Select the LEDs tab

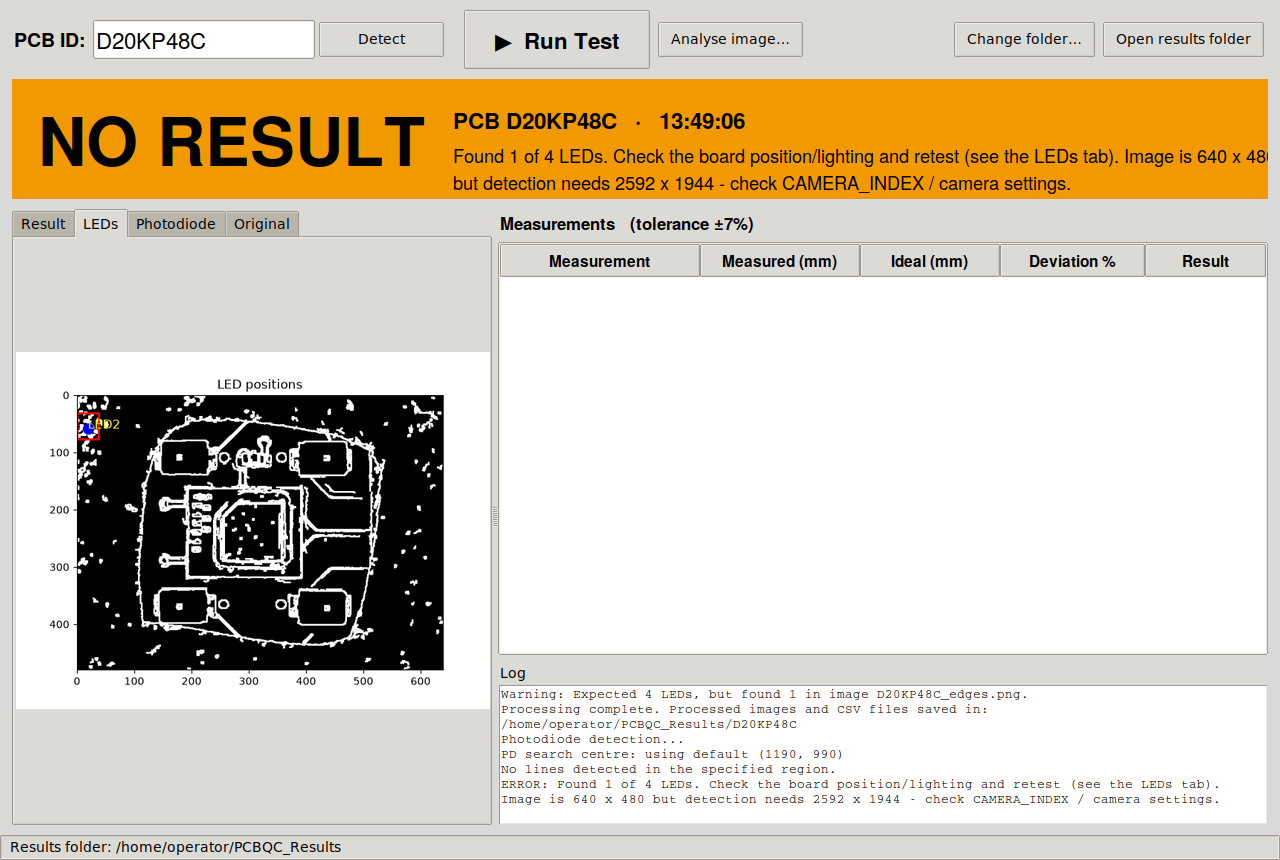[x=100, y=224]
